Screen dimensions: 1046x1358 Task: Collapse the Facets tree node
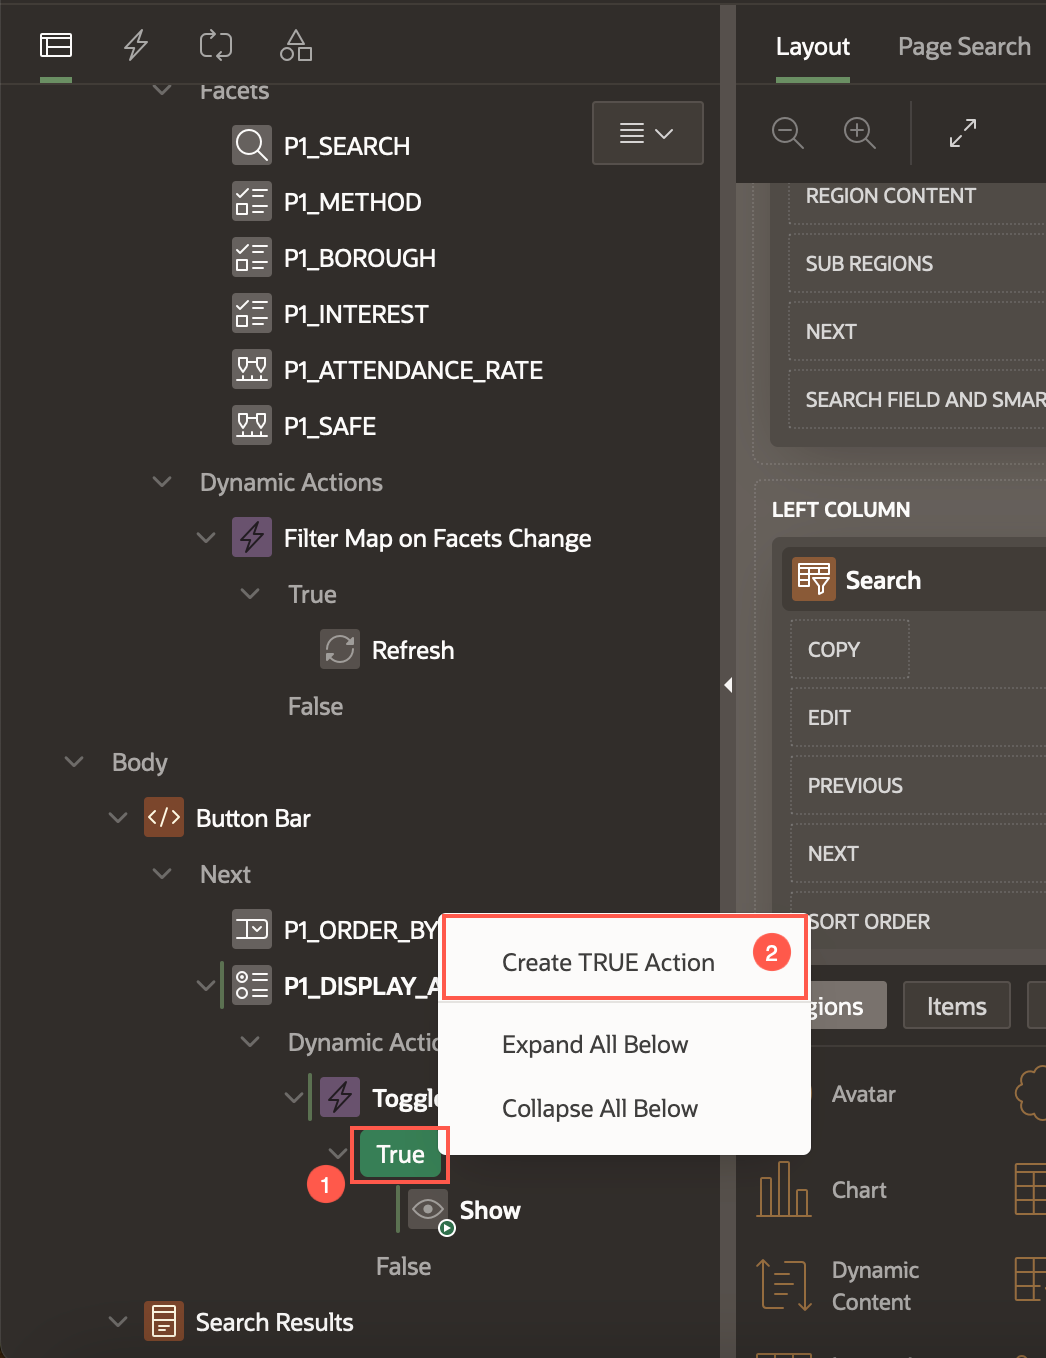(x=162, y=90)
